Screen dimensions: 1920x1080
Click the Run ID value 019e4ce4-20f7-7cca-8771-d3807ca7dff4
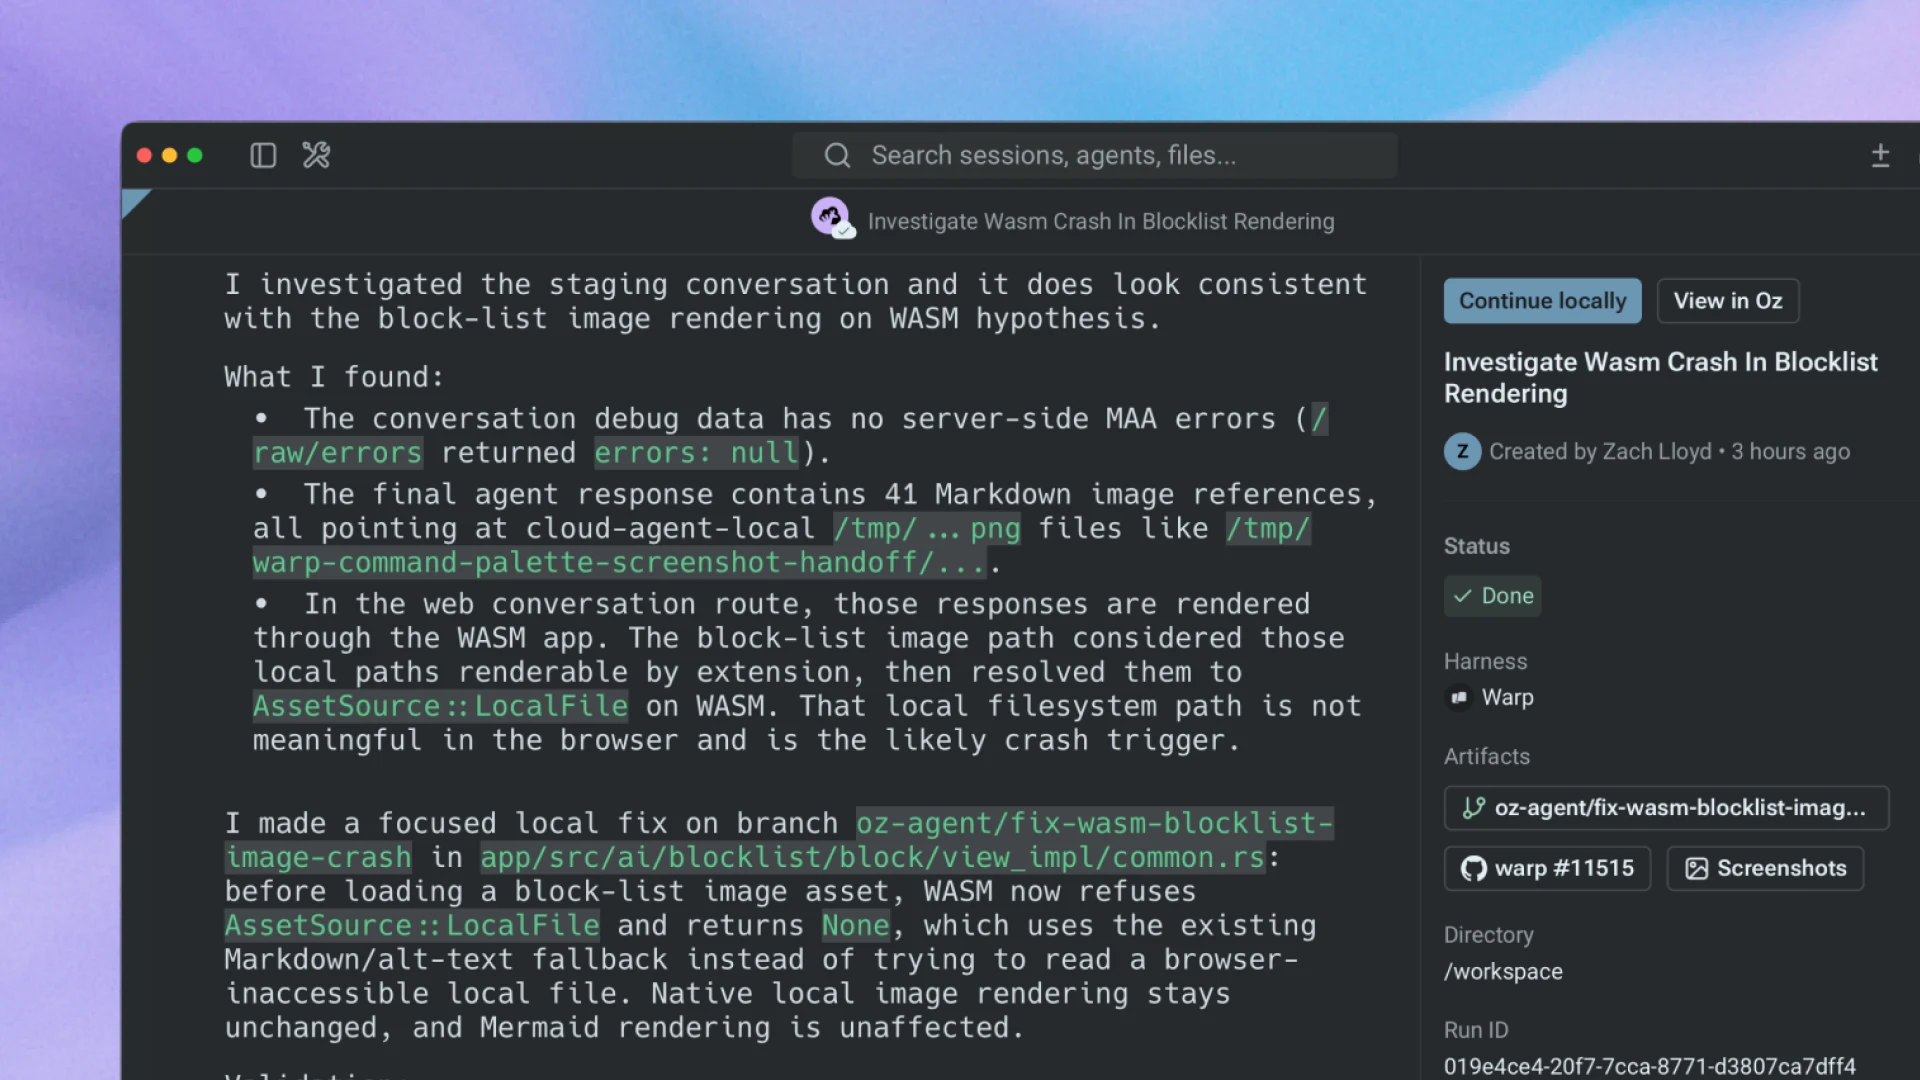click(1649, 1066)
